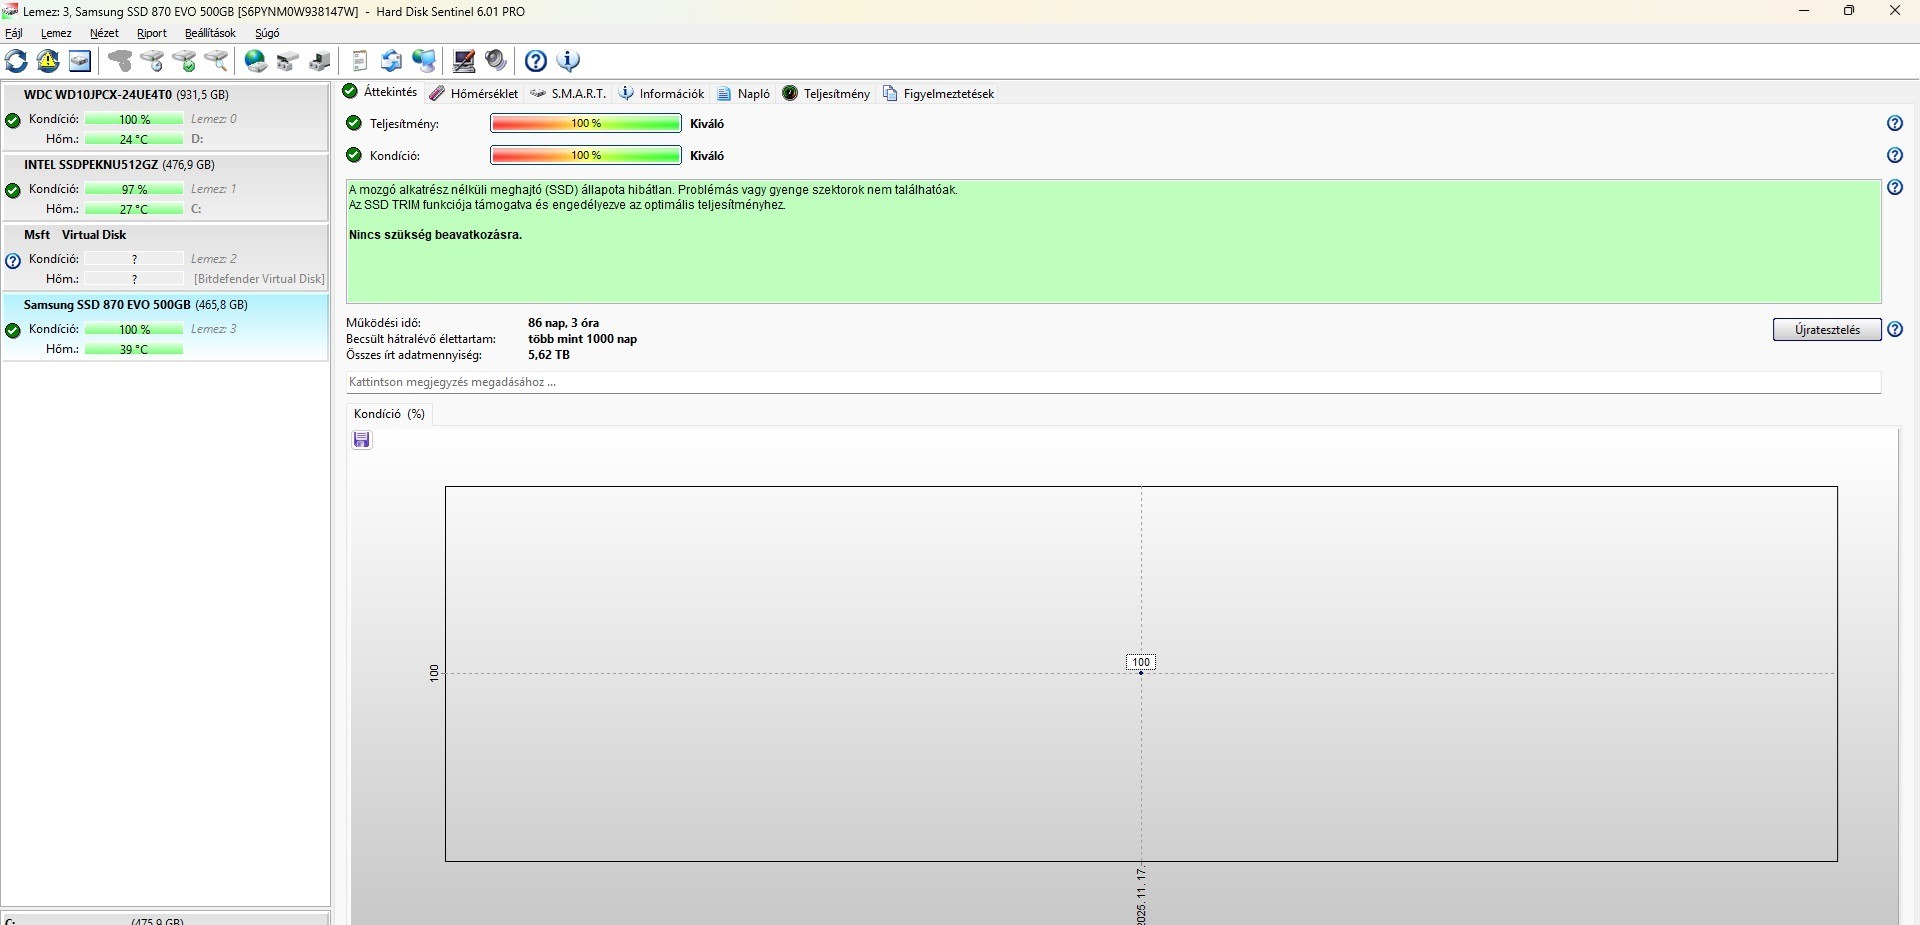Restore down the Hard Disk Sentinel window
1920x925 pixels.
coord(1849,11)
